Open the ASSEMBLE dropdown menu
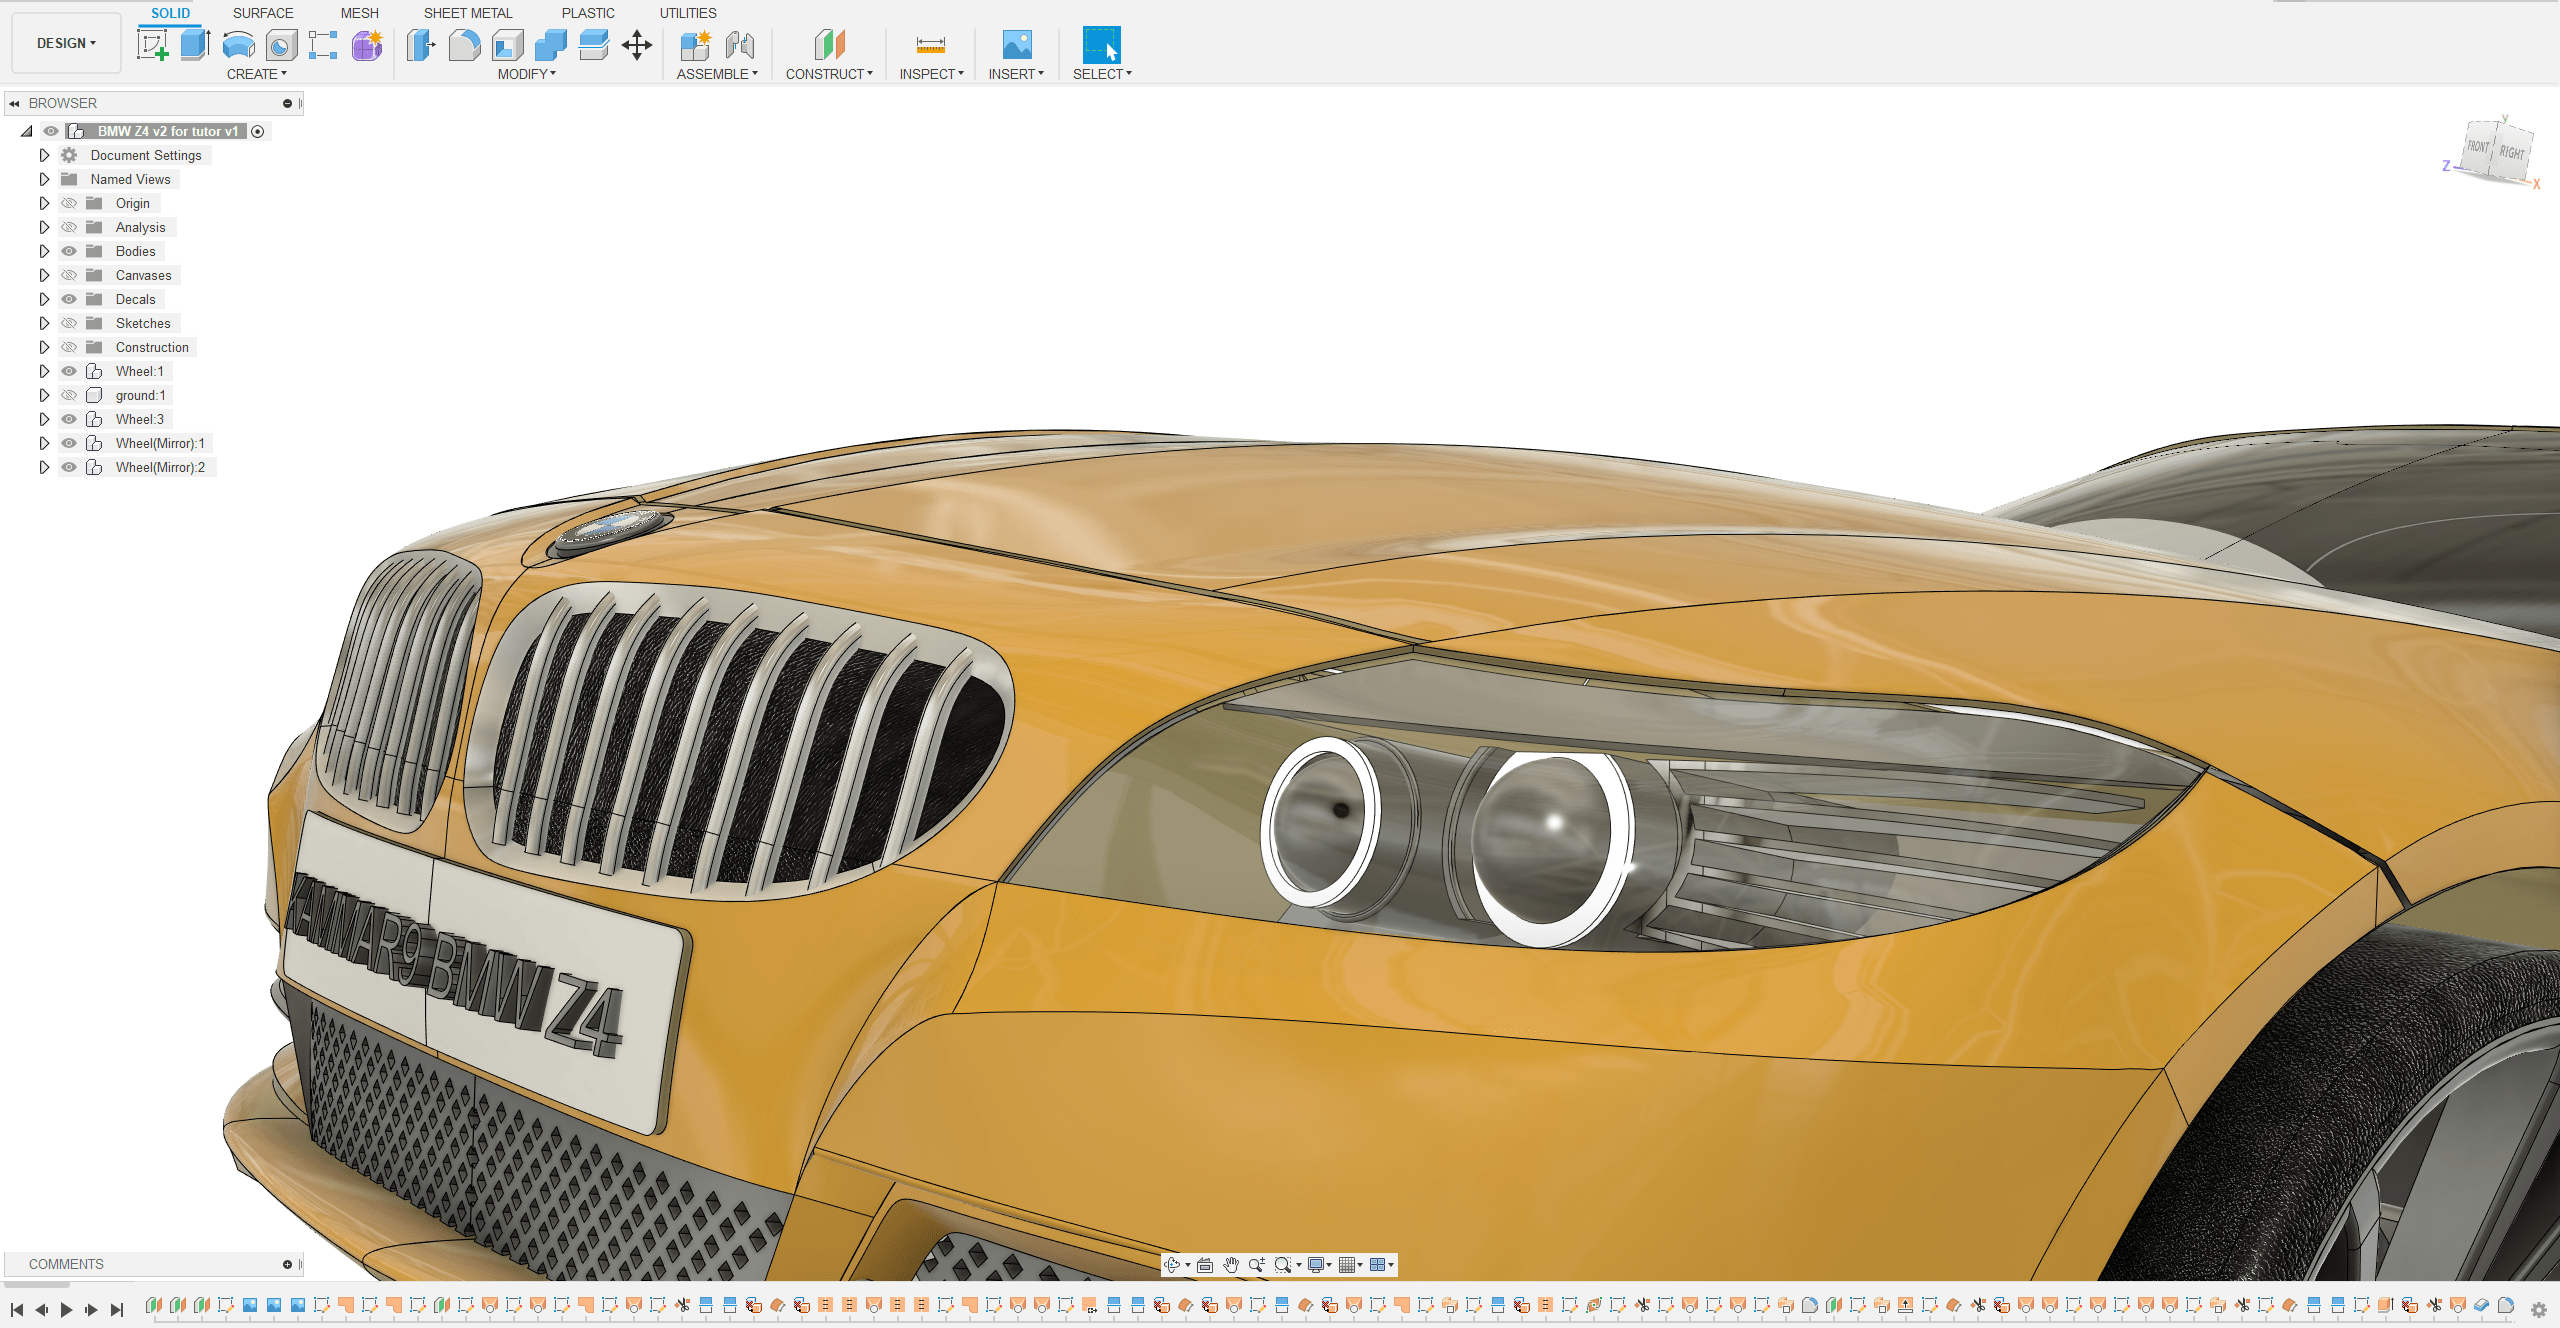The image size is (2560, 1328). (717, 74)
